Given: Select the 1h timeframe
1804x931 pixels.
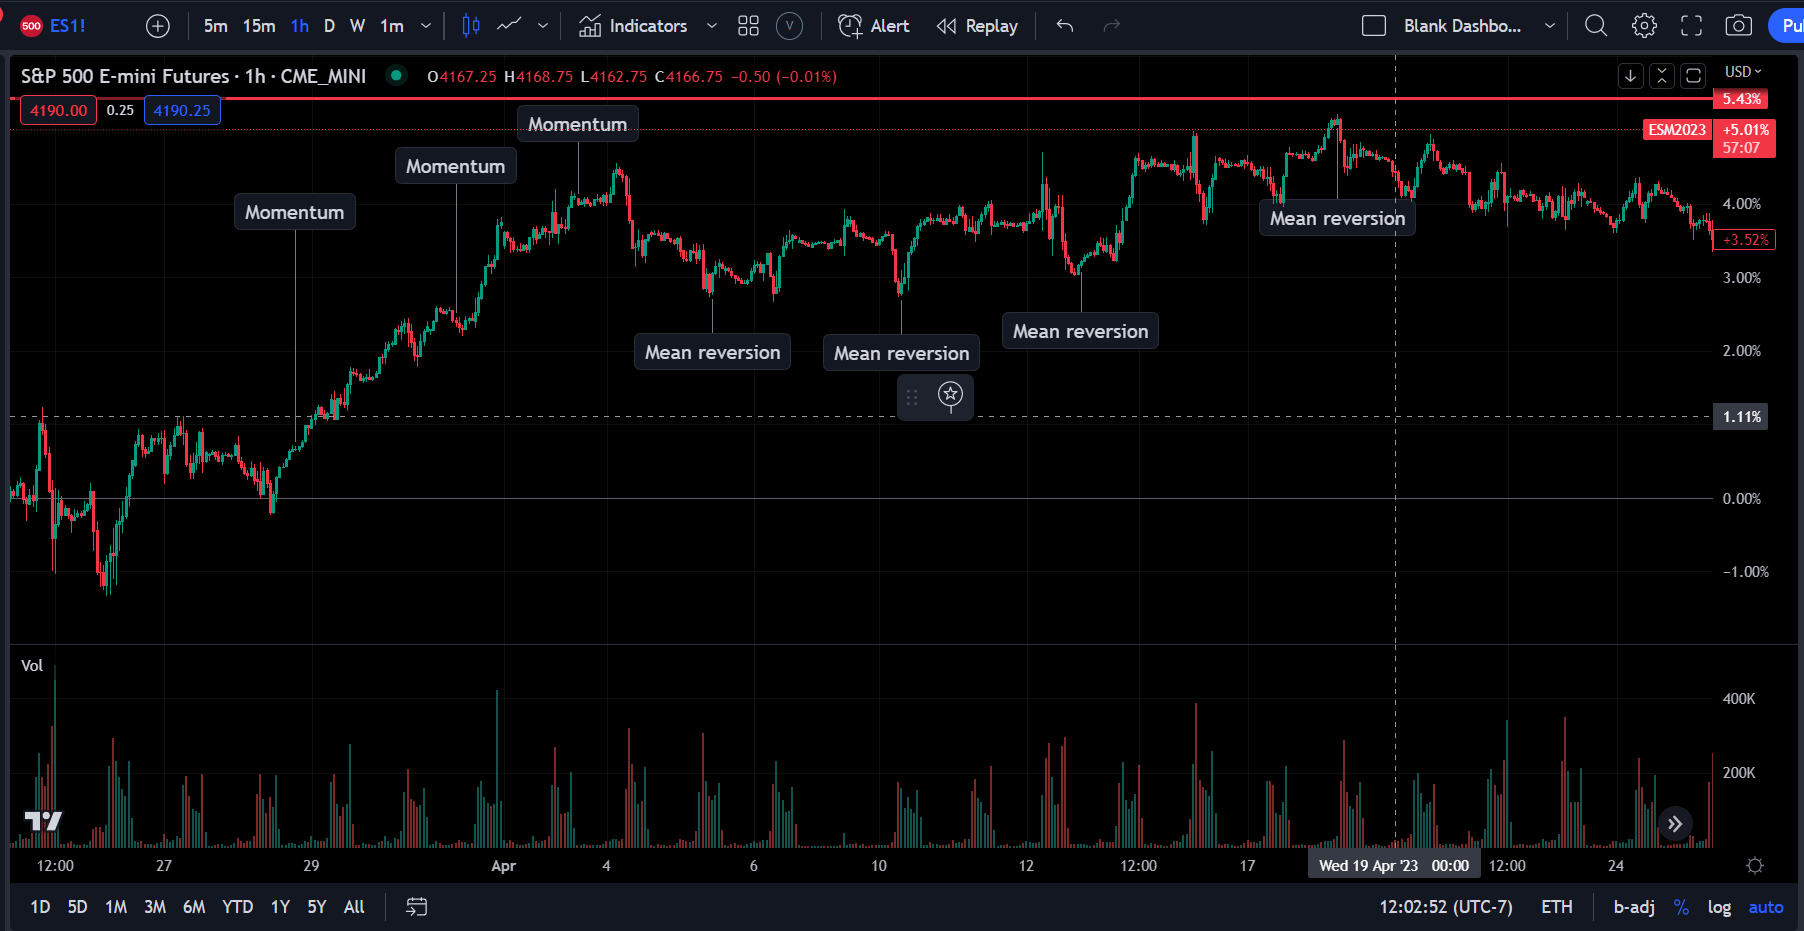Looking at the screenshot, I should (x=300, y=26).
